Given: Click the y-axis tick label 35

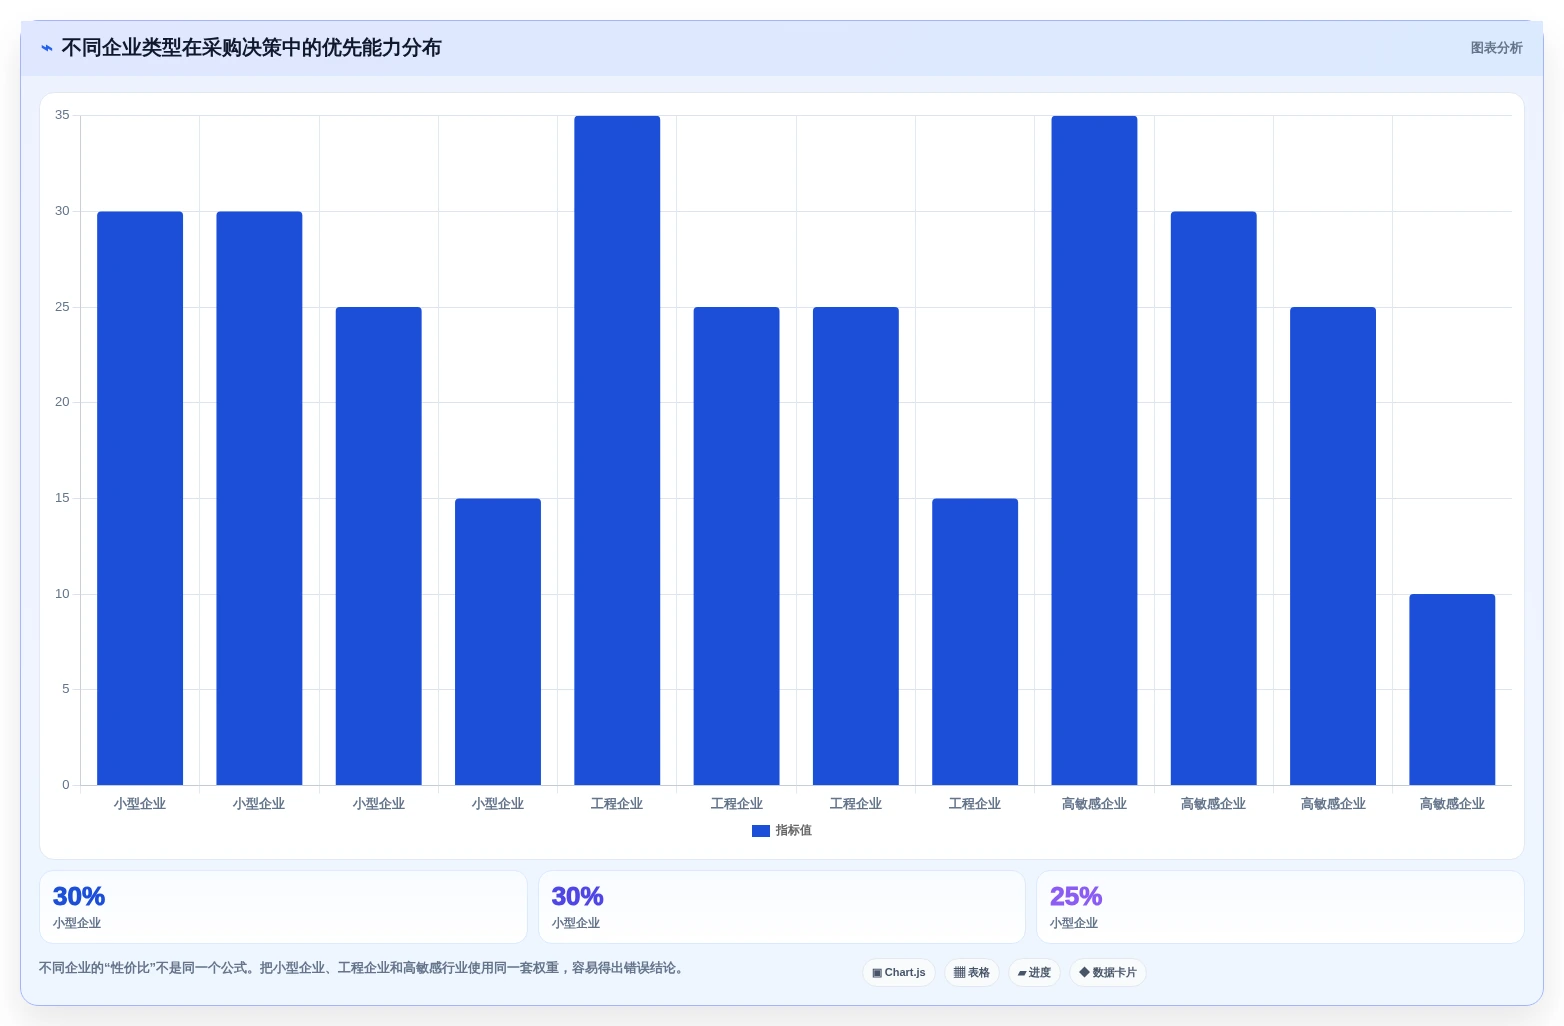Looking at the screenshot, I should click(62, 116).
